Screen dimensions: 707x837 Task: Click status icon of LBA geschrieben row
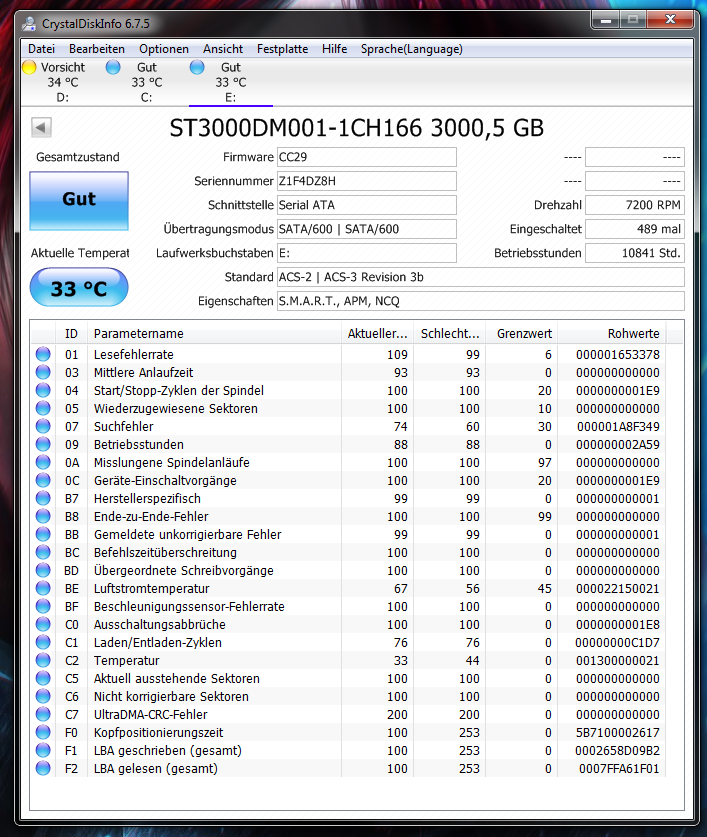pyautogui.click(x=43, y=750)
